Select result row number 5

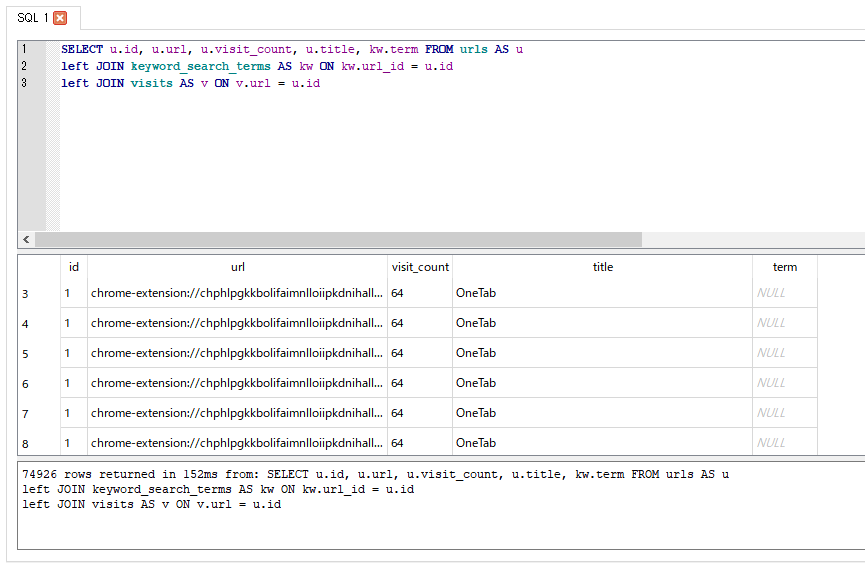coord(26,354)
